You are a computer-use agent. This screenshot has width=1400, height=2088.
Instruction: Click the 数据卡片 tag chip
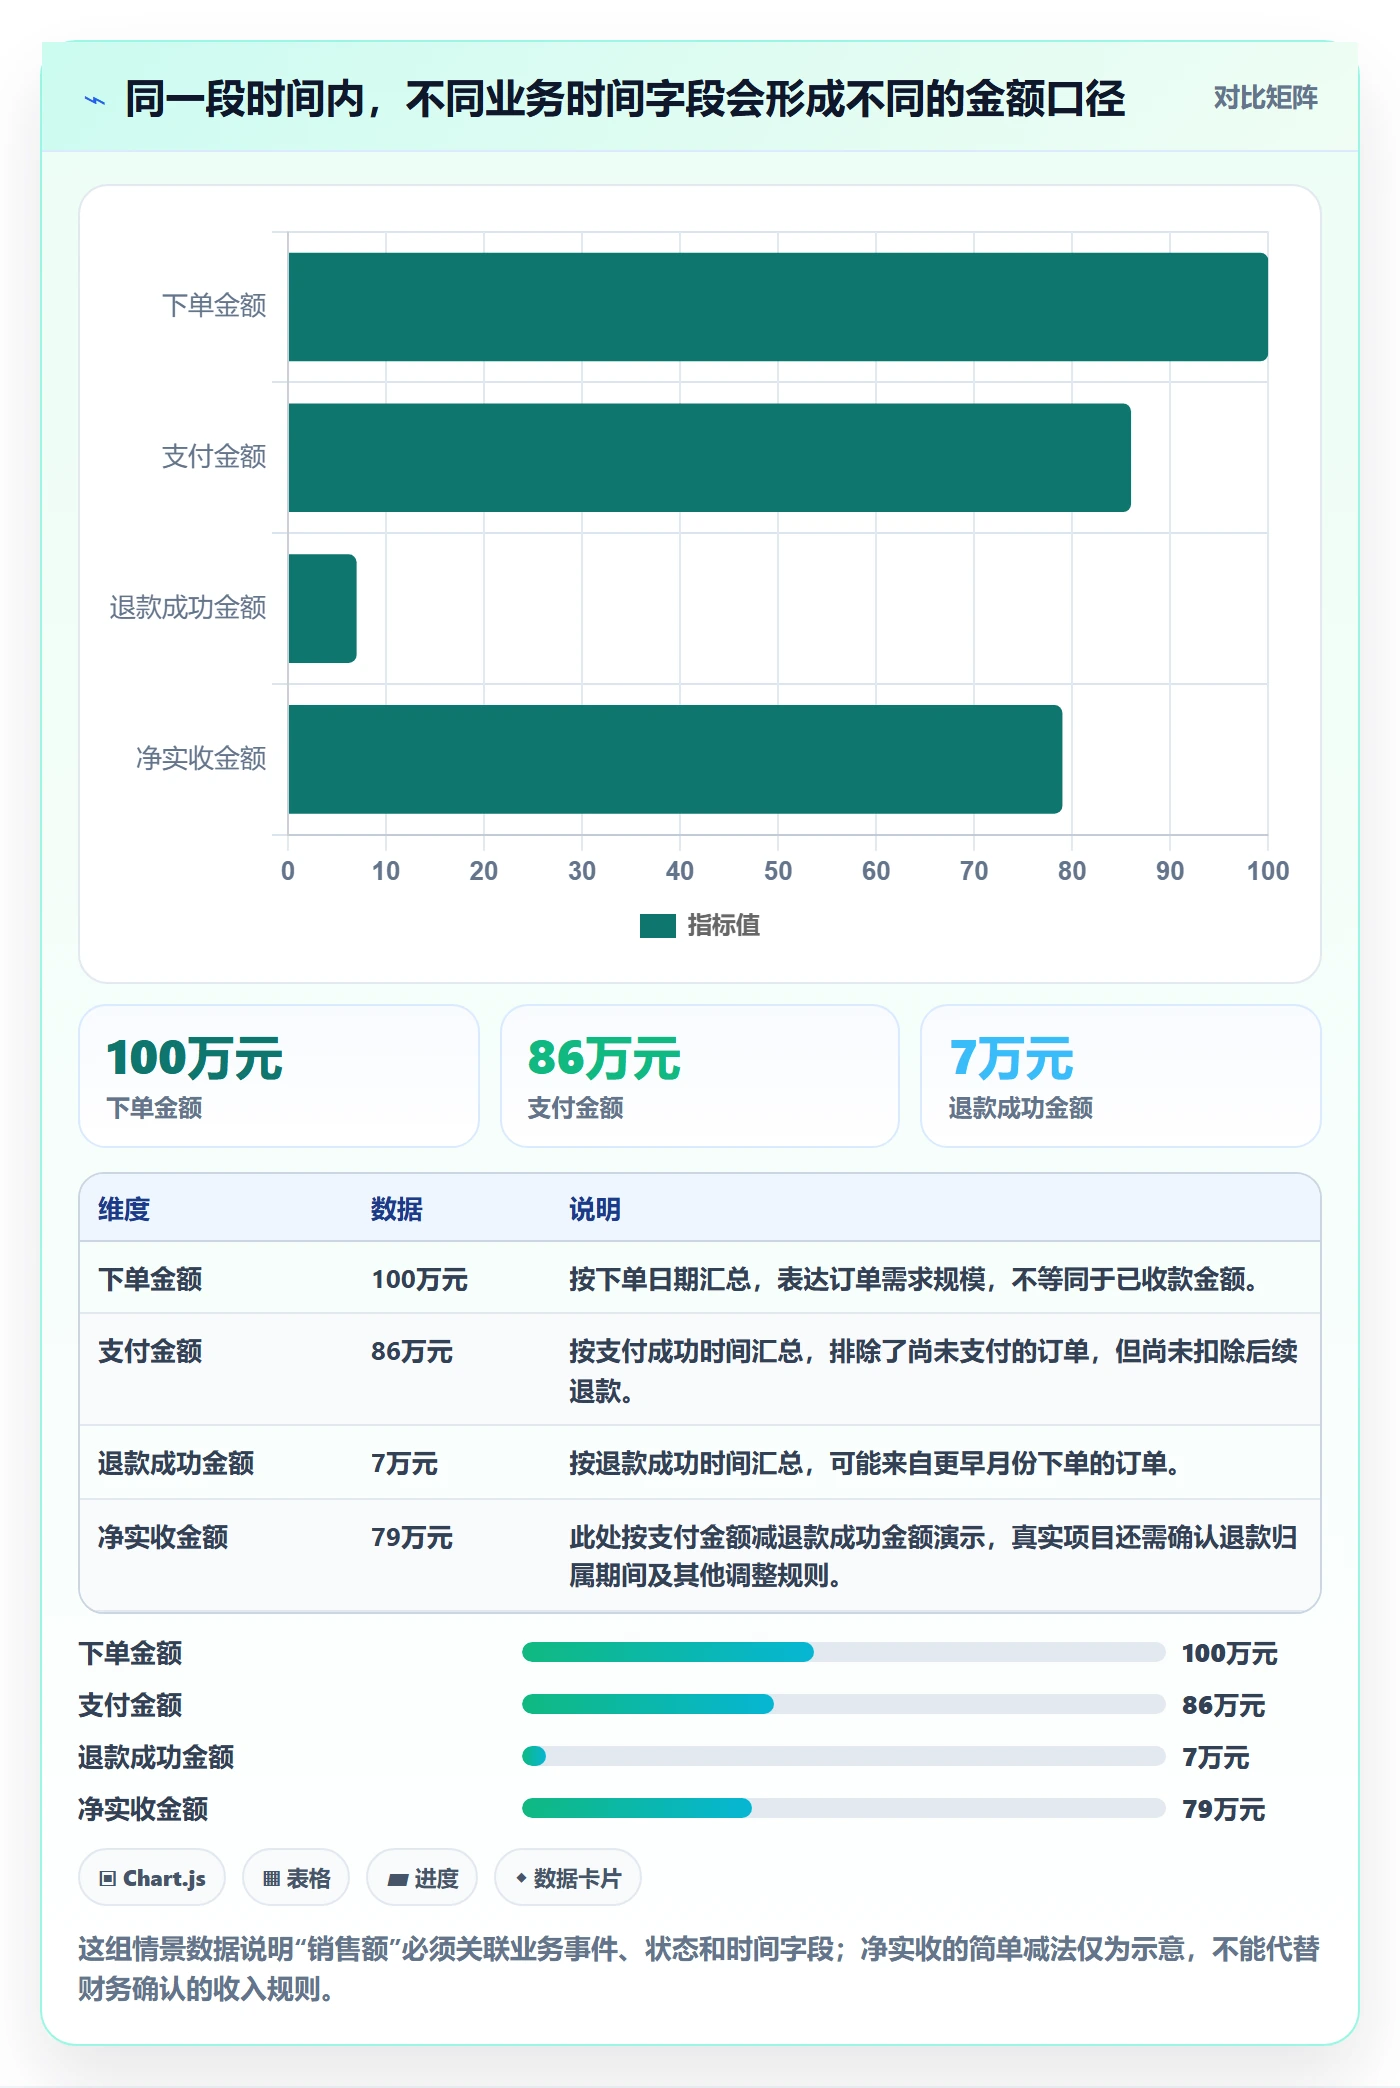(568, 1878)
